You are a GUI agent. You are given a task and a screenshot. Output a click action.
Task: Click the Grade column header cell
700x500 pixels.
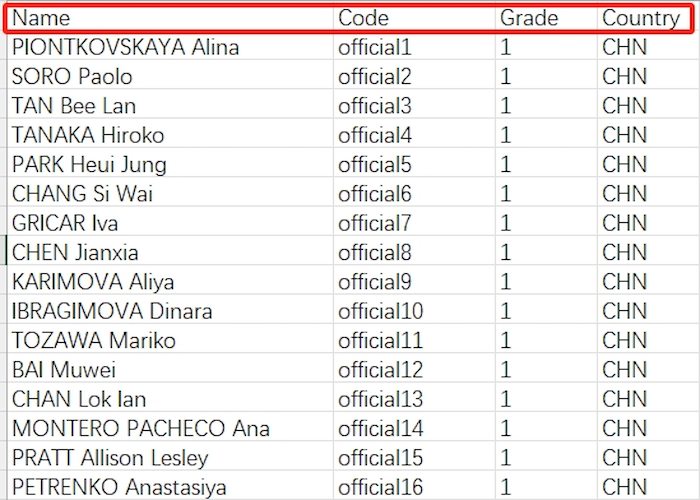pyautogui.click(x=545, y=18)
